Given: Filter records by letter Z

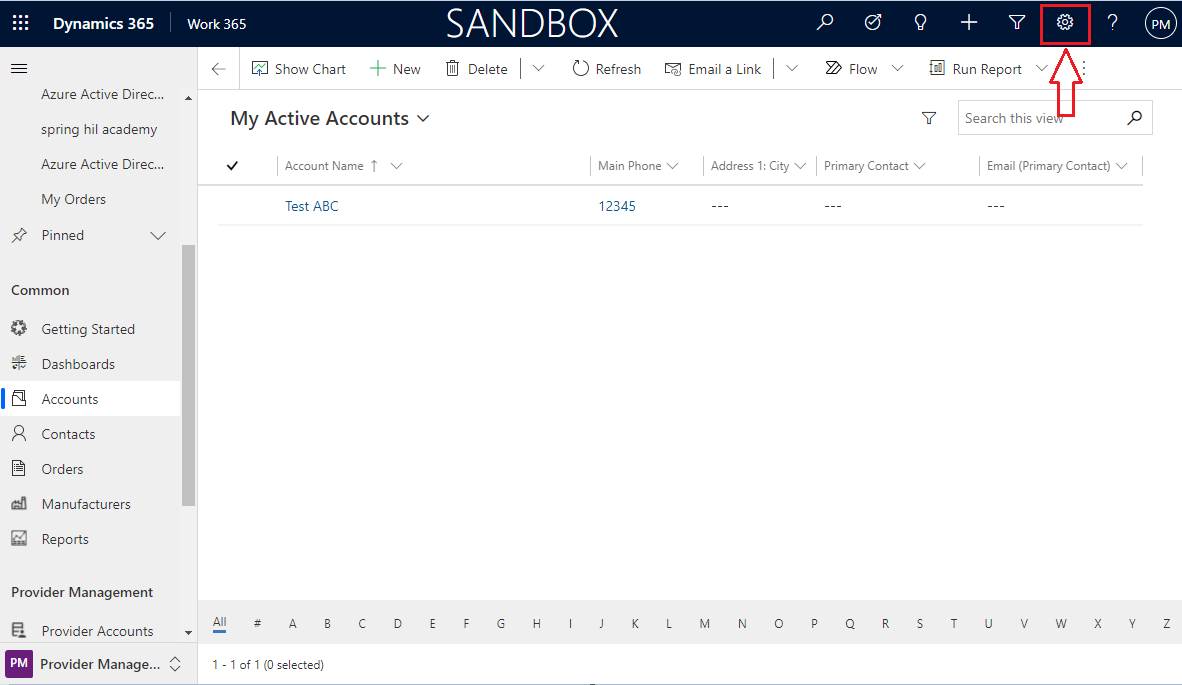Looking at the screenshot, I should (x=1166, y=623).
